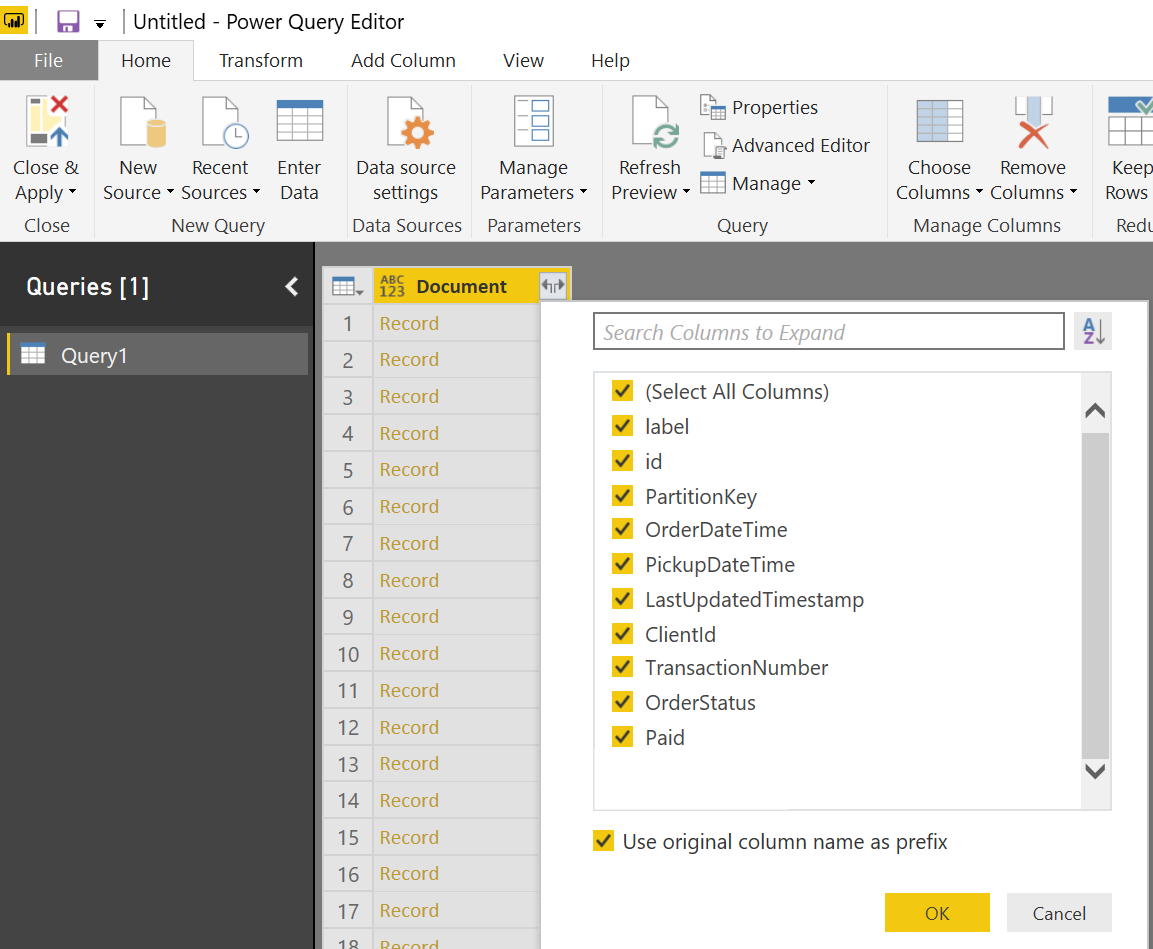1153x949 pixels.
Task: Open query Properties
Action: (x=758, y=107)
